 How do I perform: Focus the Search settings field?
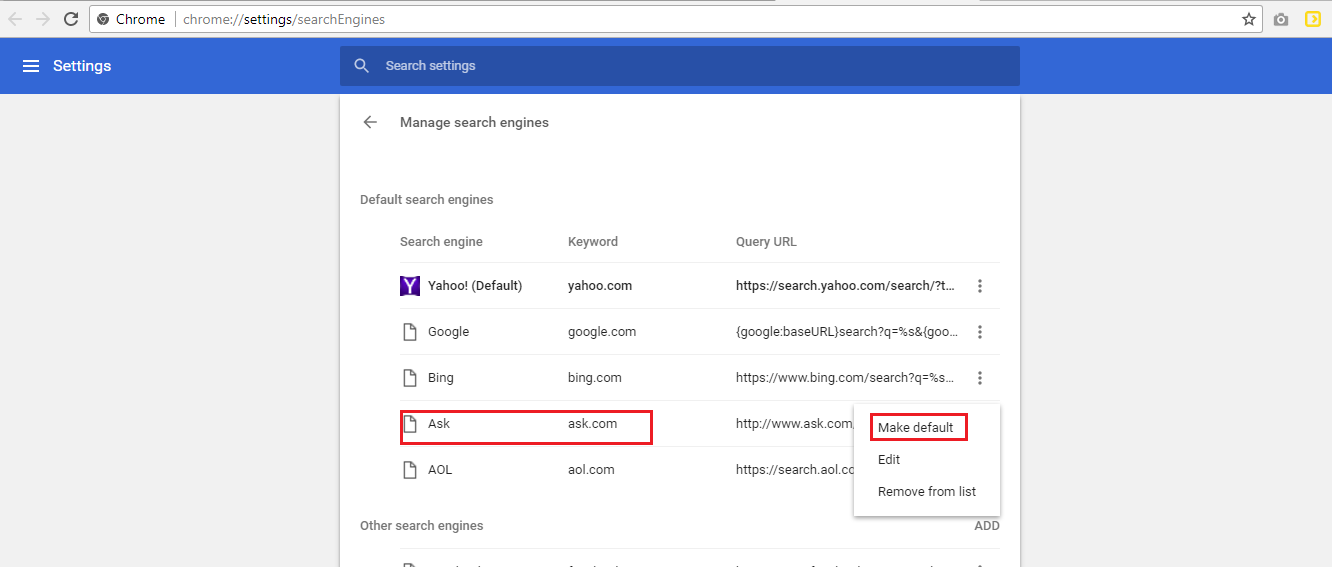point(680,66)
